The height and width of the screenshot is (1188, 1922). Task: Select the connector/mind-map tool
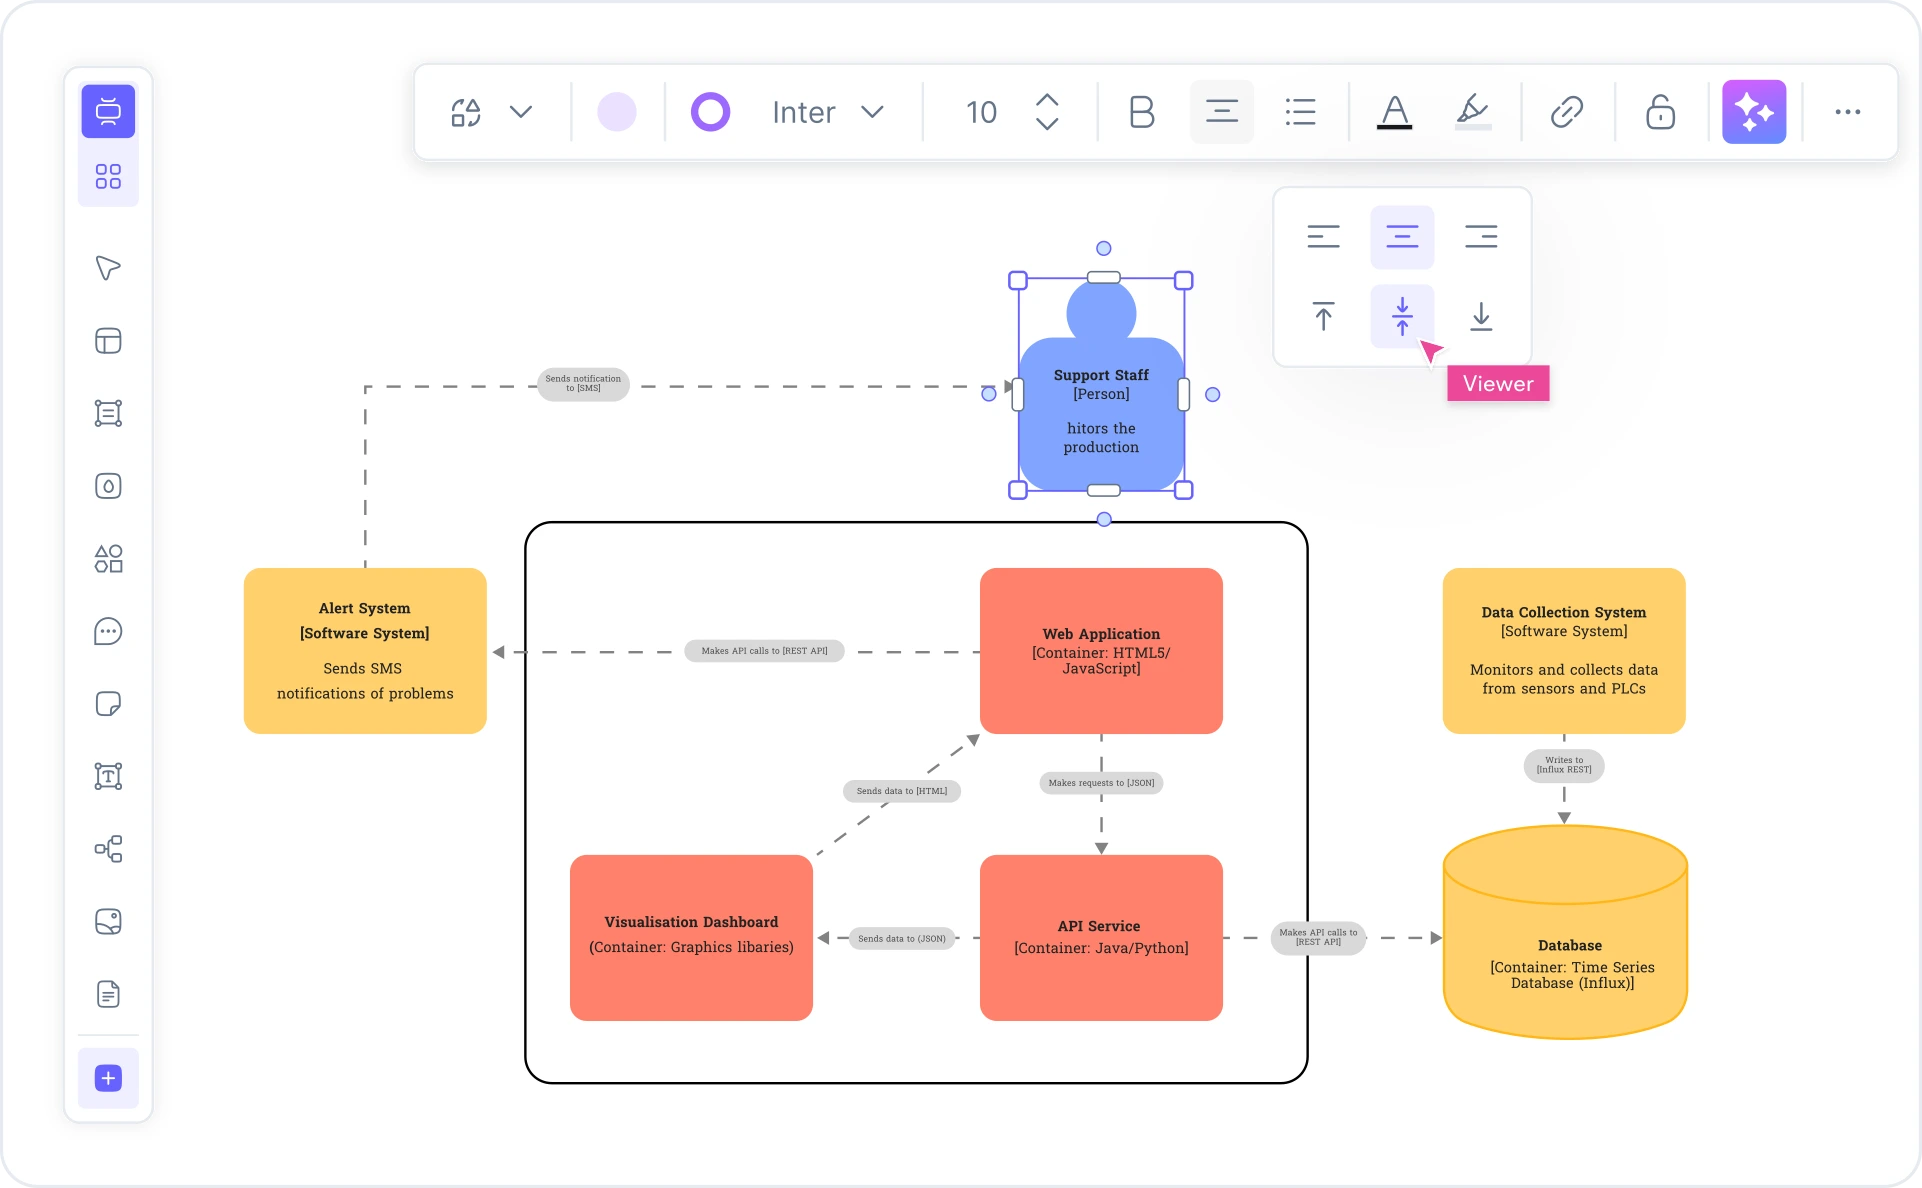tap(107, 849)
